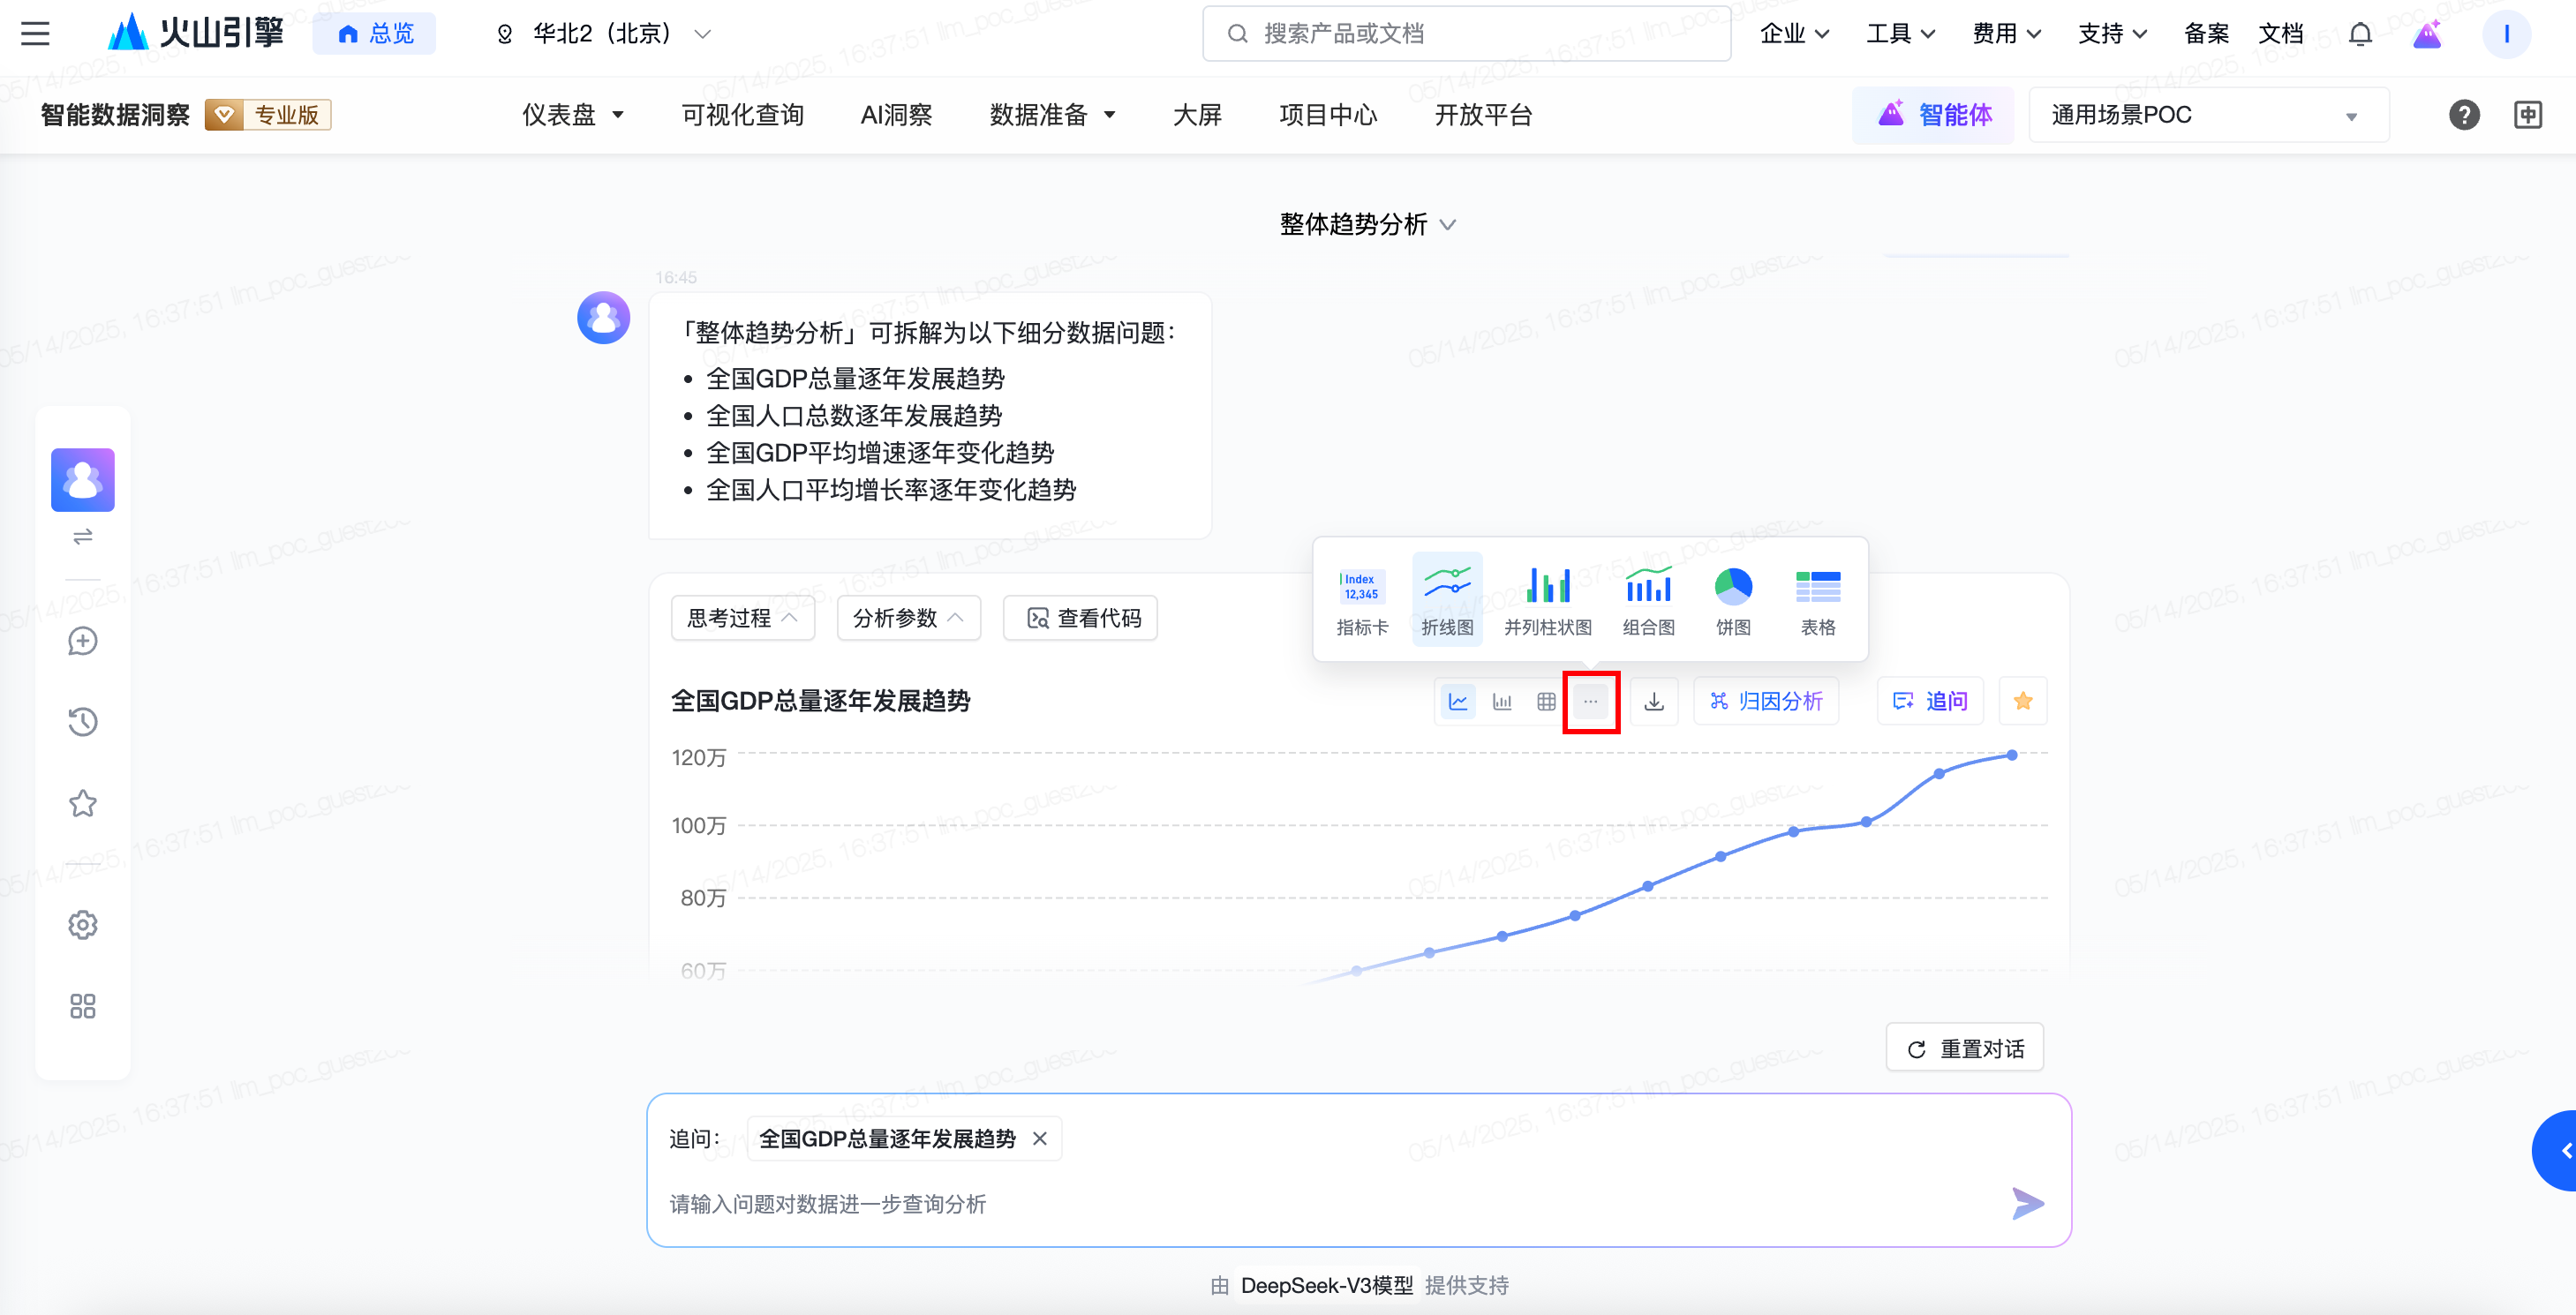Click the send arrow icon

(x=2027, y=1203)
